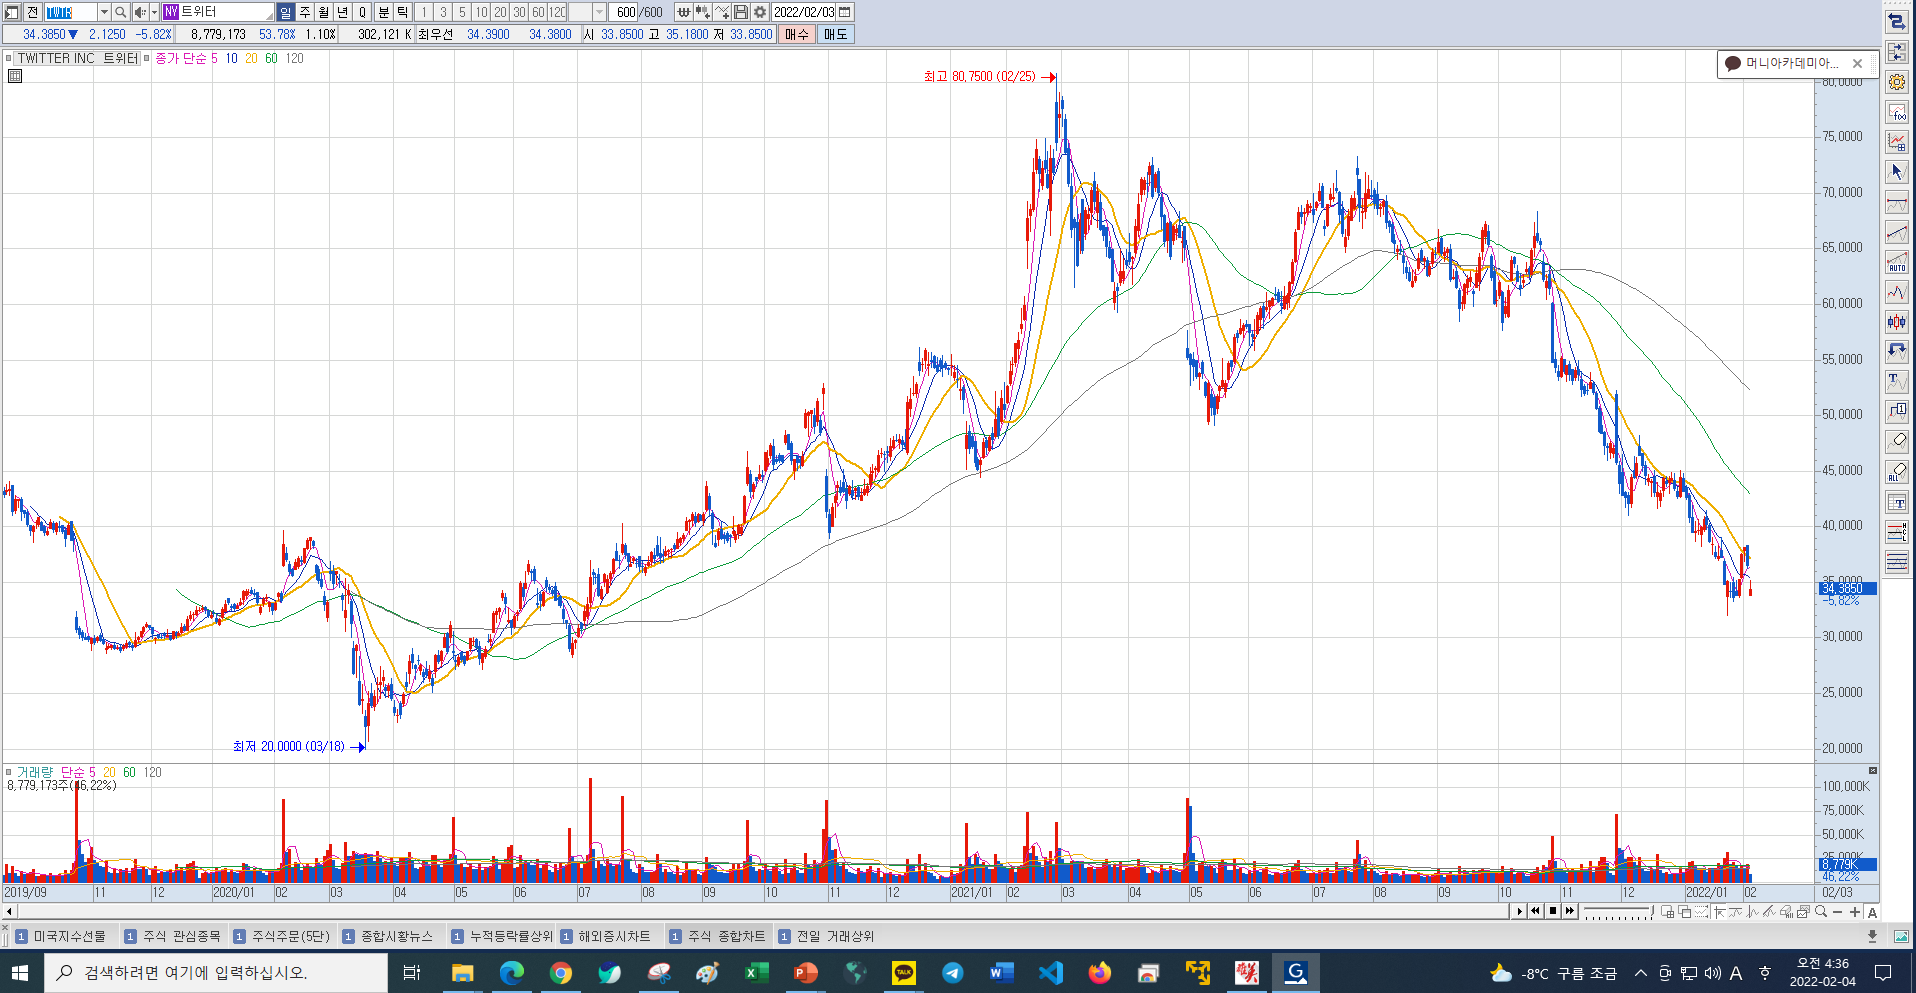Click the 전 button at toolbar start

click(32, 12)
